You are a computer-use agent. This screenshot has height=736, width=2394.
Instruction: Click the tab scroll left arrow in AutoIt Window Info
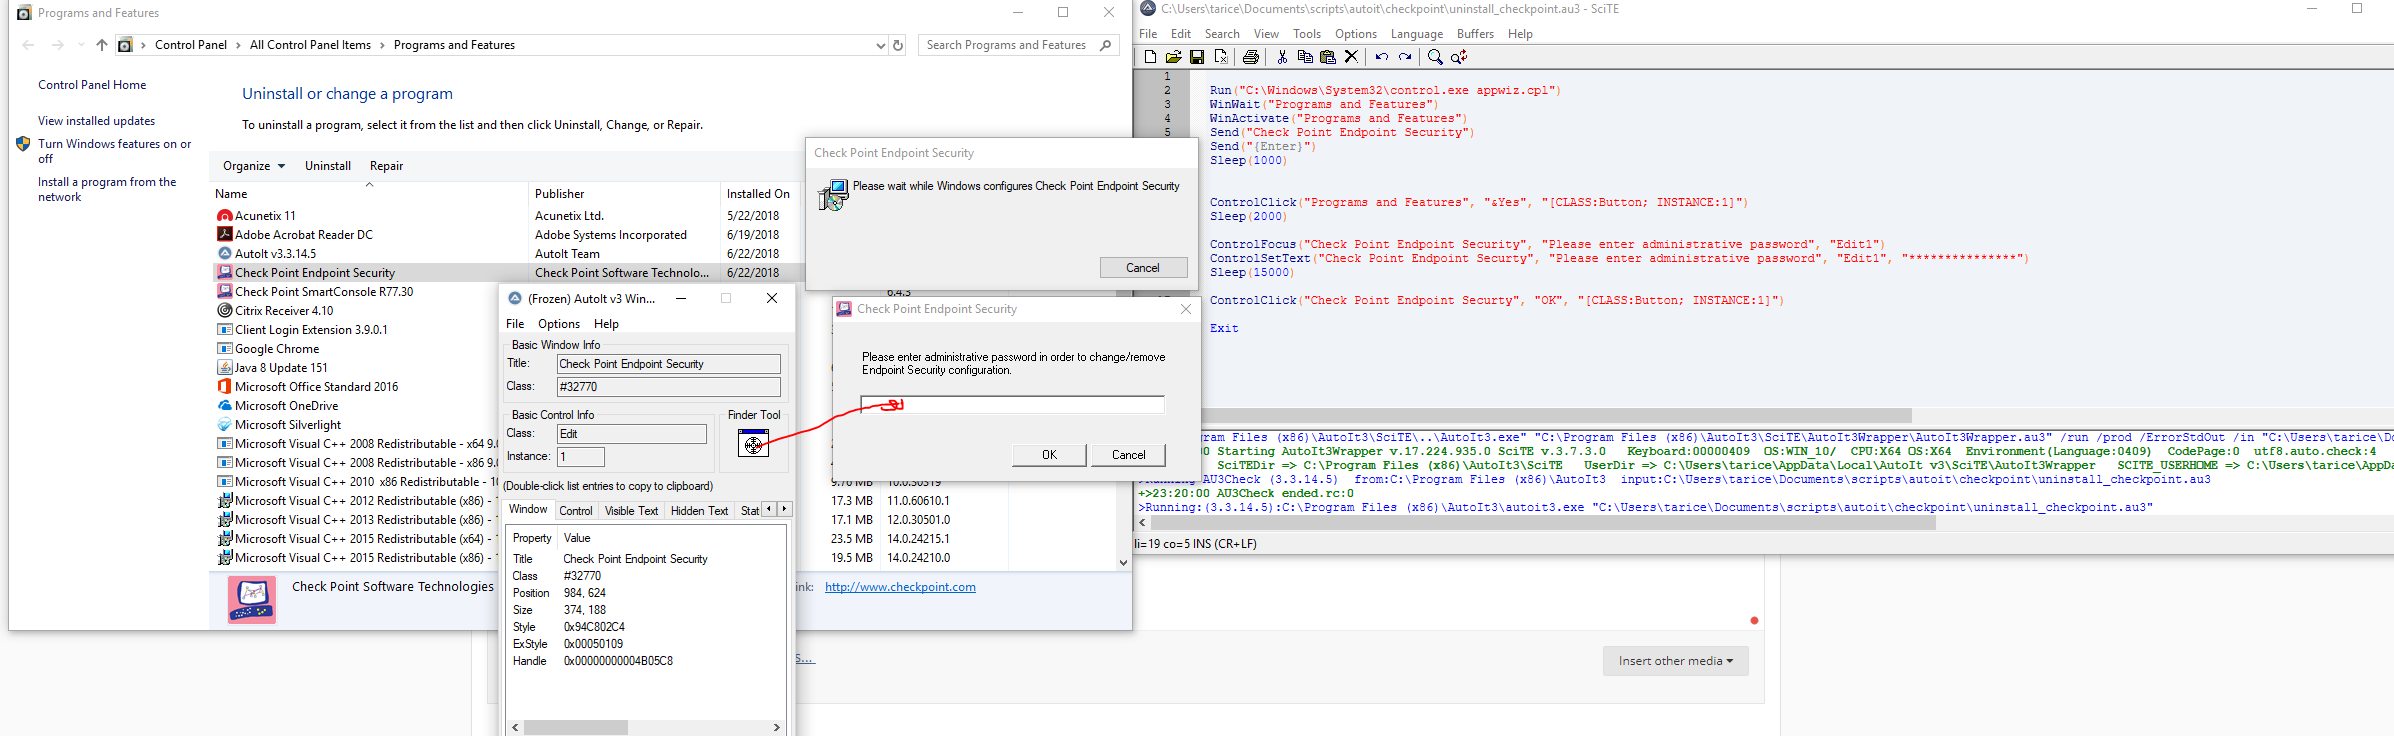coord(769,509)
